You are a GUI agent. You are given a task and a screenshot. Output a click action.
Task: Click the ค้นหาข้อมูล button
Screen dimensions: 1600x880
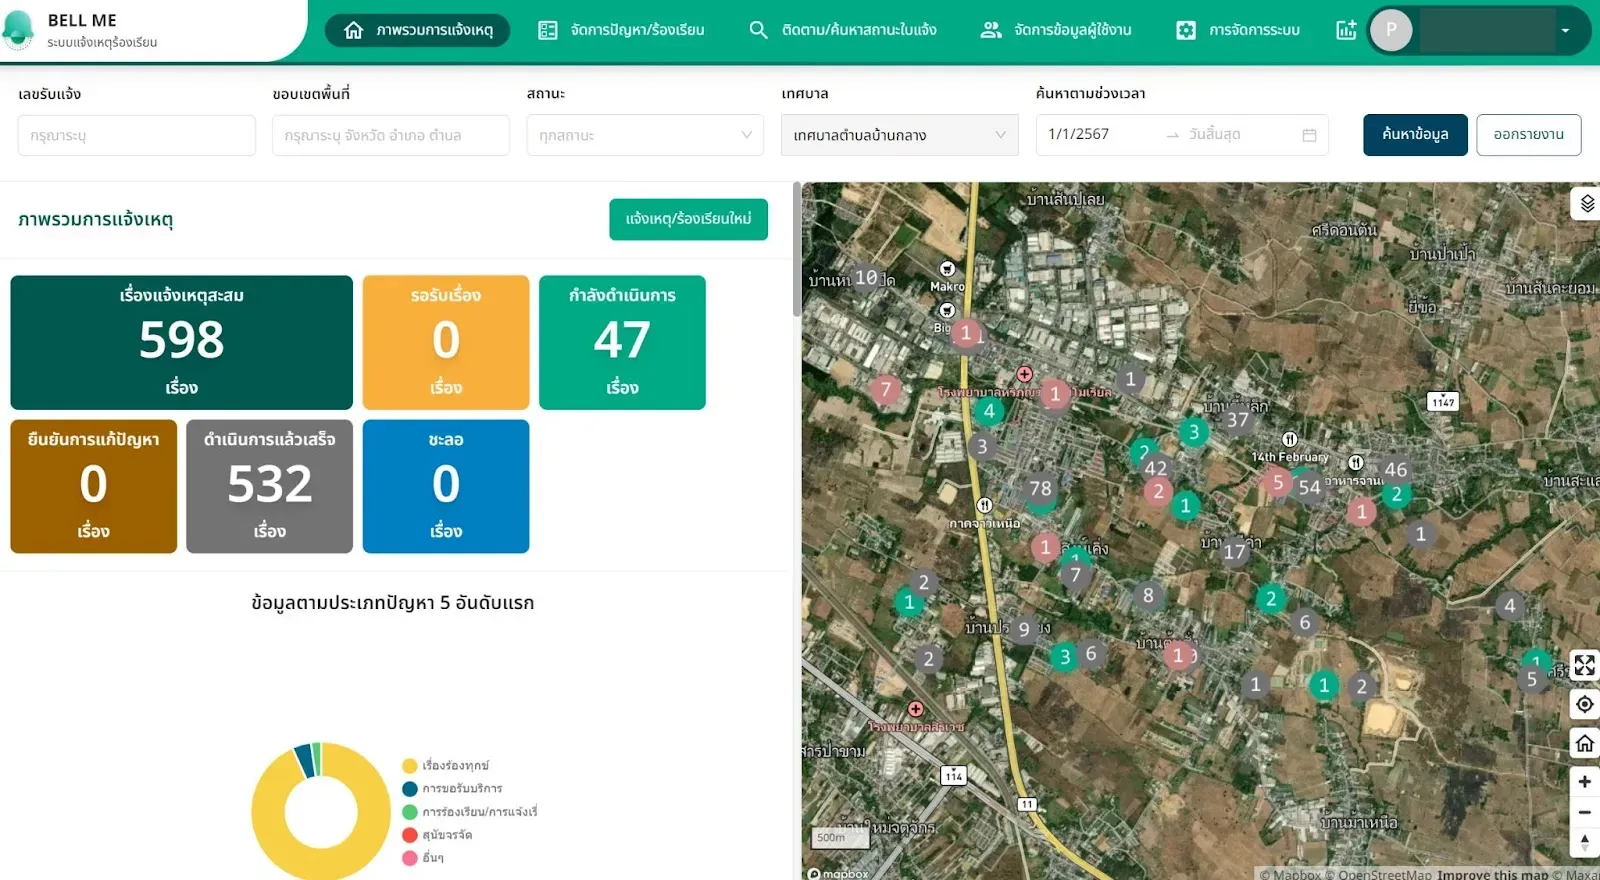pyautogui.click(x=1415, y=135)
